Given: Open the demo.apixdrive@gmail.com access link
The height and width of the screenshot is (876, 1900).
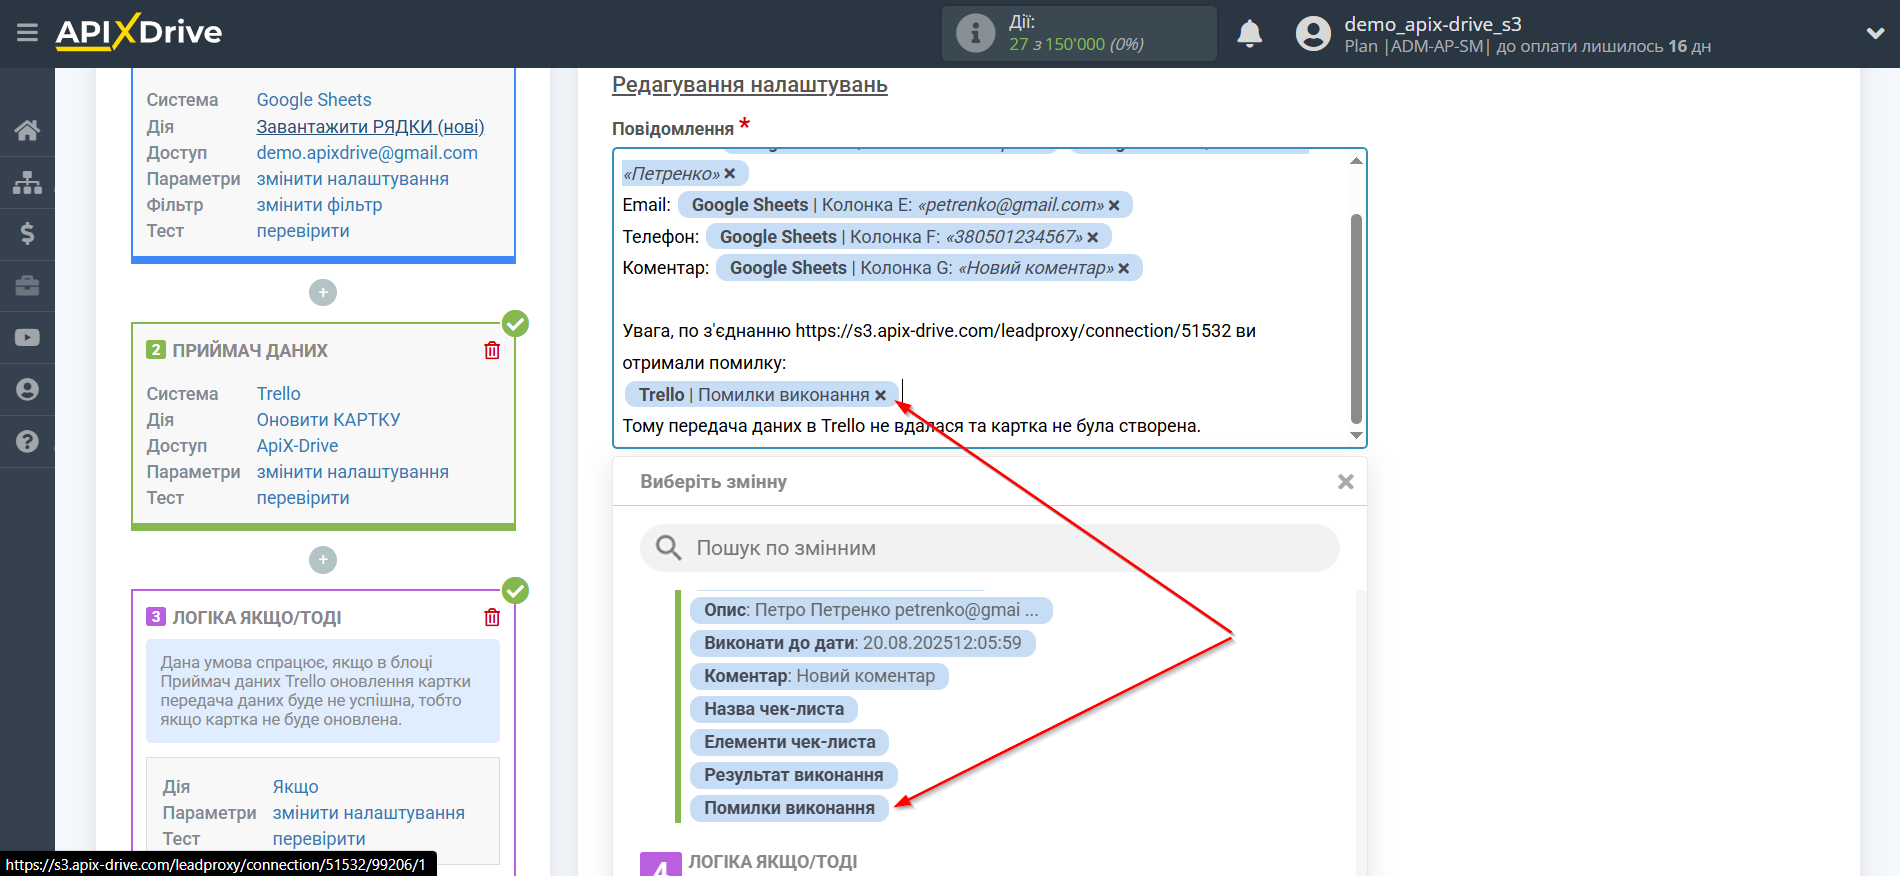Looking at the screenshot, I should [367, 153].
